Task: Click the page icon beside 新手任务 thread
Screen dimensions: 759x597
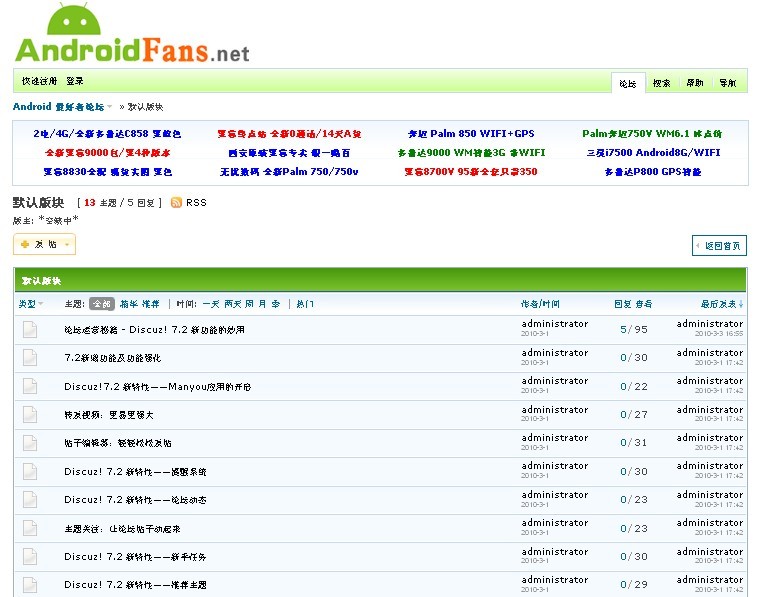Action: [30, 556]
